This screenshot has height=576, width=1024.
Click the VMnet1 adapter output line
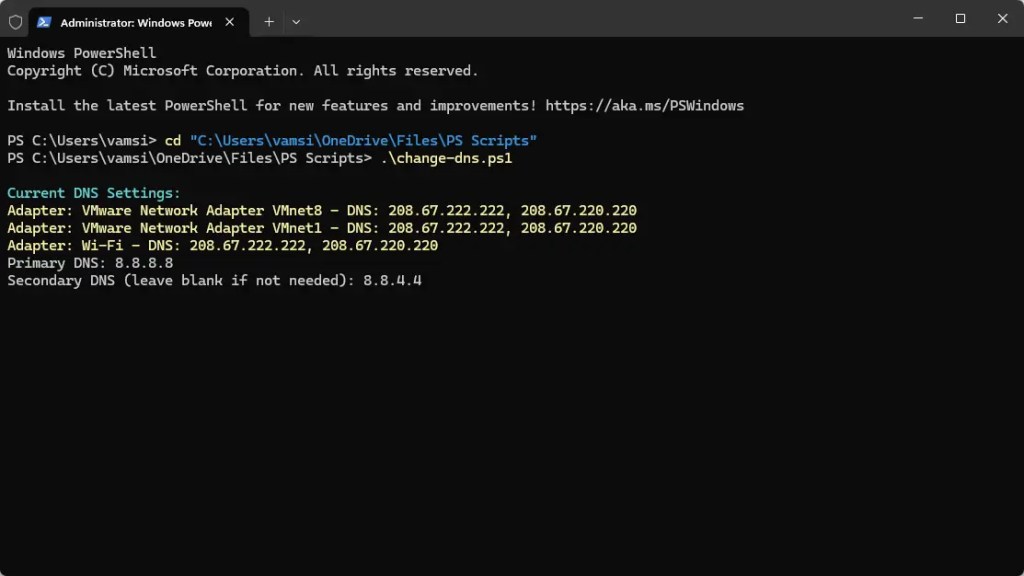322,228
